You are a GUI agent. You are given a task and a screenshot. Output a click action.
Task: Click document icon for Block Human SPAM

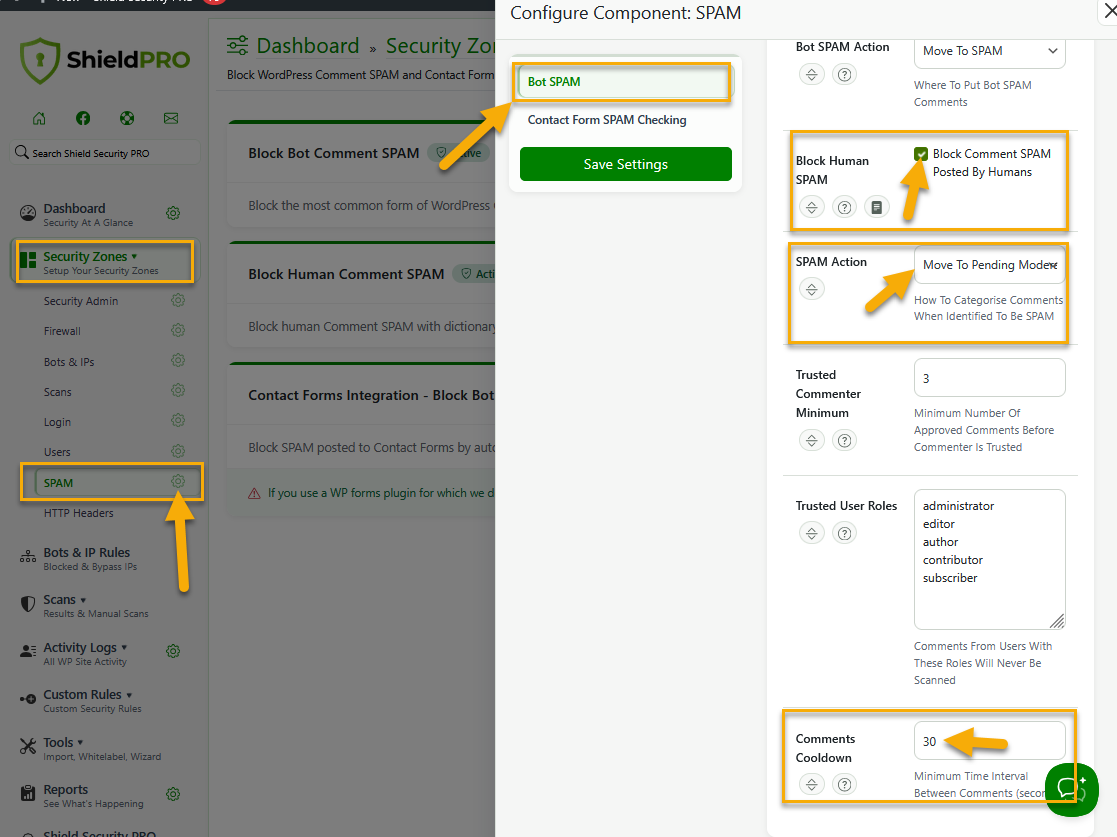(x=877, y=207)
